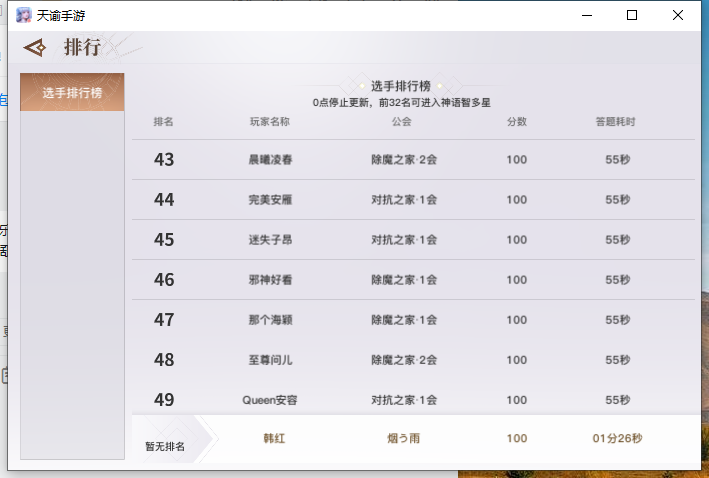Image resolution: width=709 pixels, height=478 pixels.
Task: Click guild 对抗之家·1会 in rank 44 row
Action: tap(404, 199)
